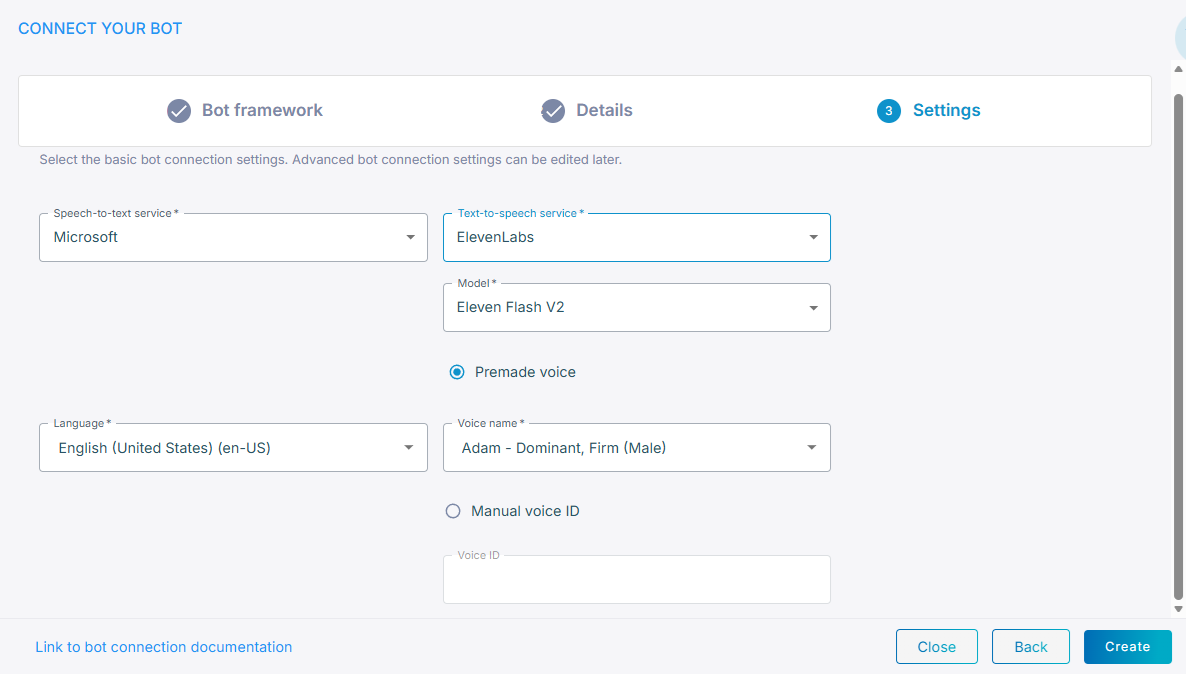Click the Bot framework step checkmark icon
The height and width of the screenshot is (674, 1186).
[x=179, y=111]
